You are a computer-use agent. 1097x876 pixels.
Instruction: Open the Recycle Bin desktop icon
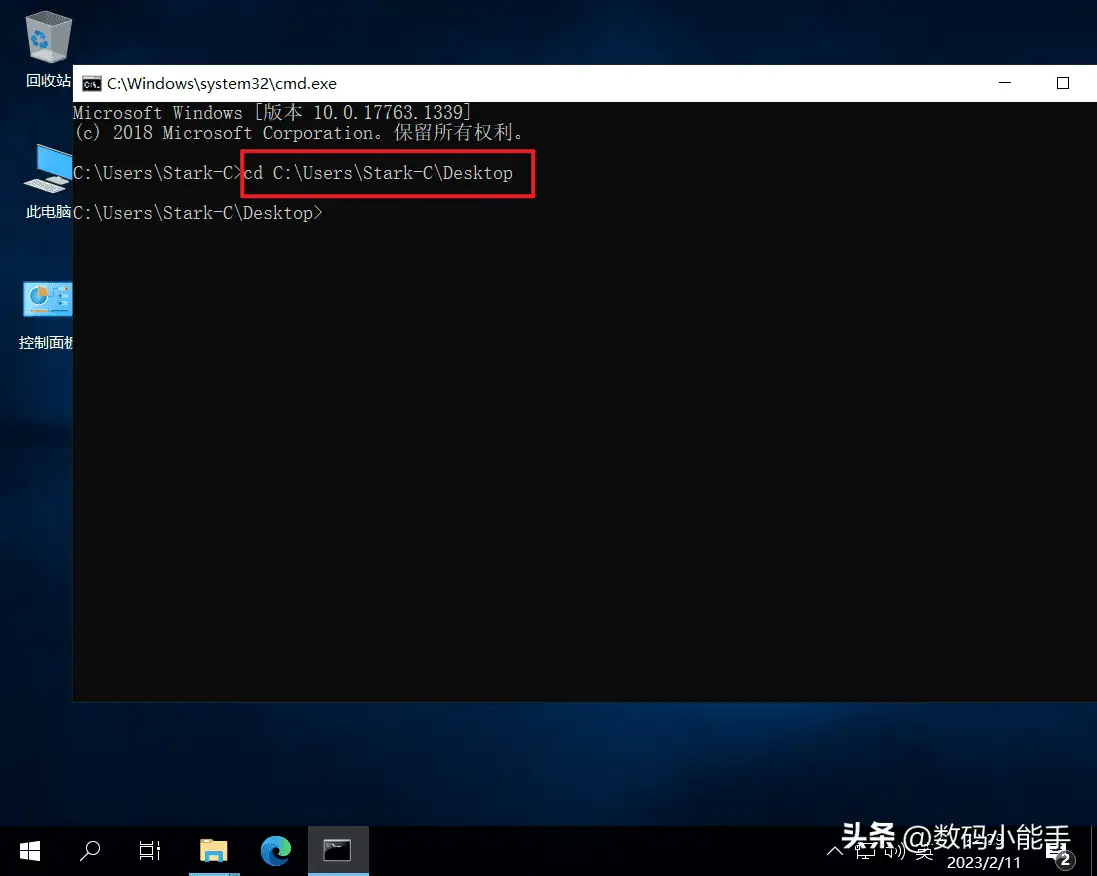[48, 49]
